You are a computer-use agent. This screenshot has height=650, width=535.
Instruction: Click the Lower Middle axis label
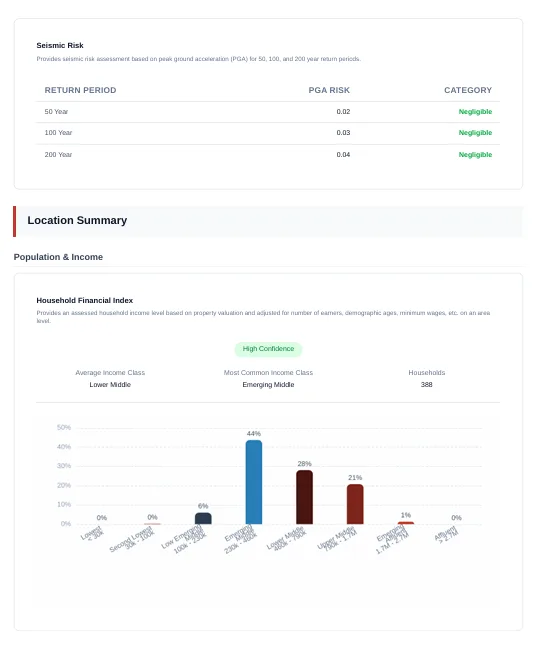coord(287,538)
